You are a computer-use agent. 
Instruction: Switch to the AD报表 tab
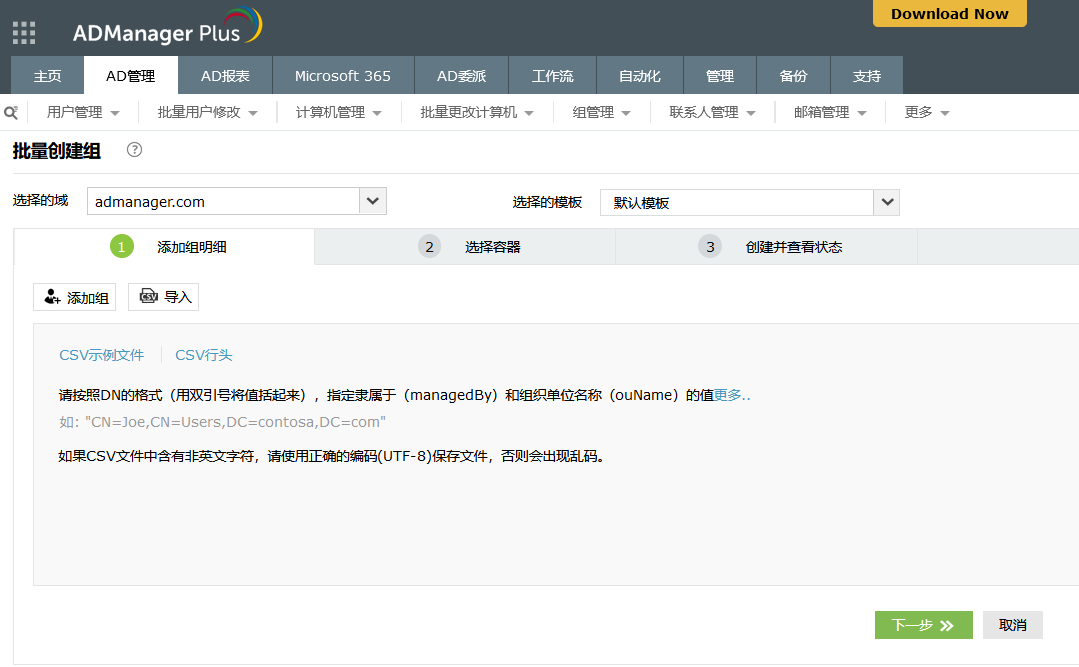click(225, 76)
